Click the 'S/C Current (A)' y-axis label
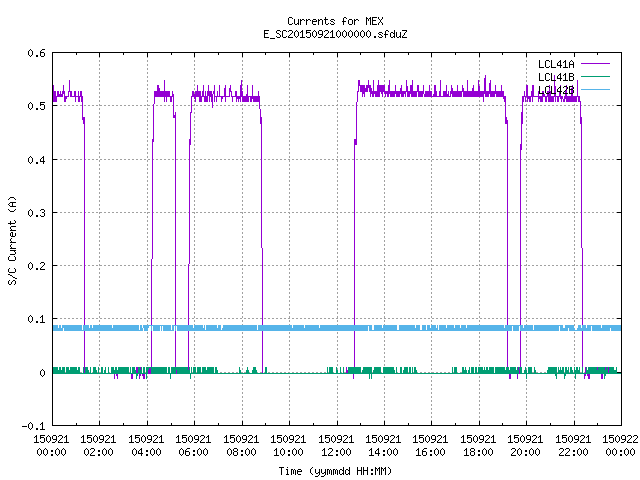Viewport: 640px width, 480px height. [x=13, y=240]
